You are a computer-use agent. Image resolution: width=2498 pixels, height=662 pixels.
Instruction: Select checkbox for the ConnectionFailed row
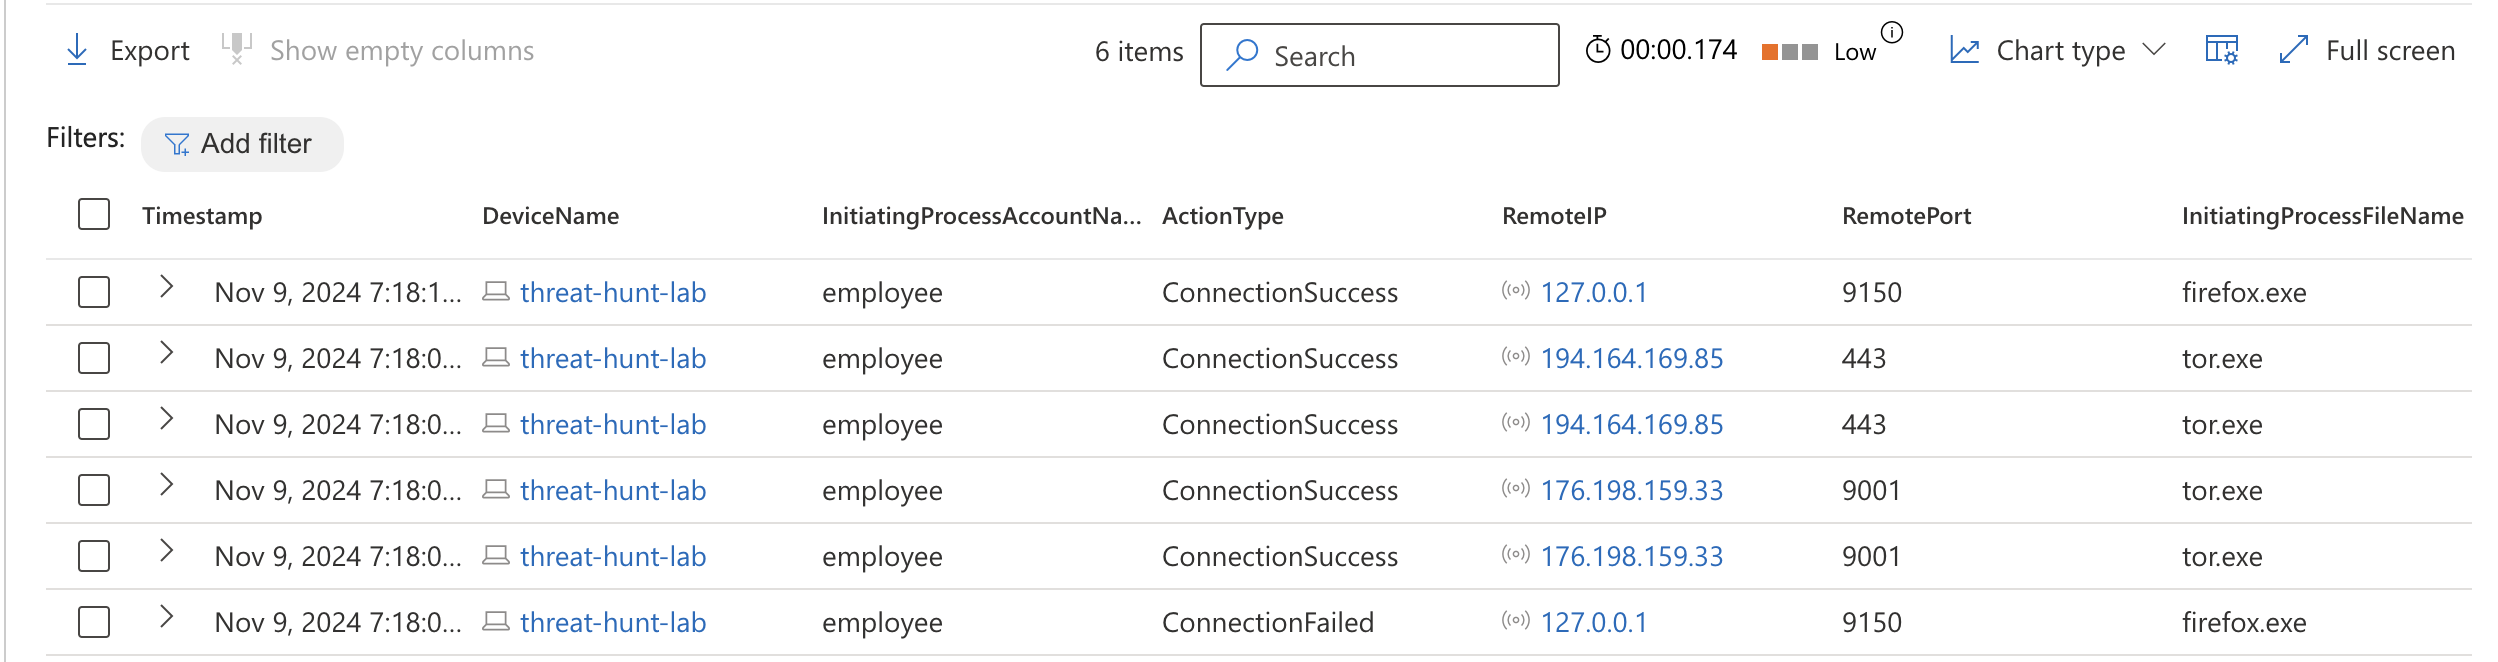[x=94, y=622]
